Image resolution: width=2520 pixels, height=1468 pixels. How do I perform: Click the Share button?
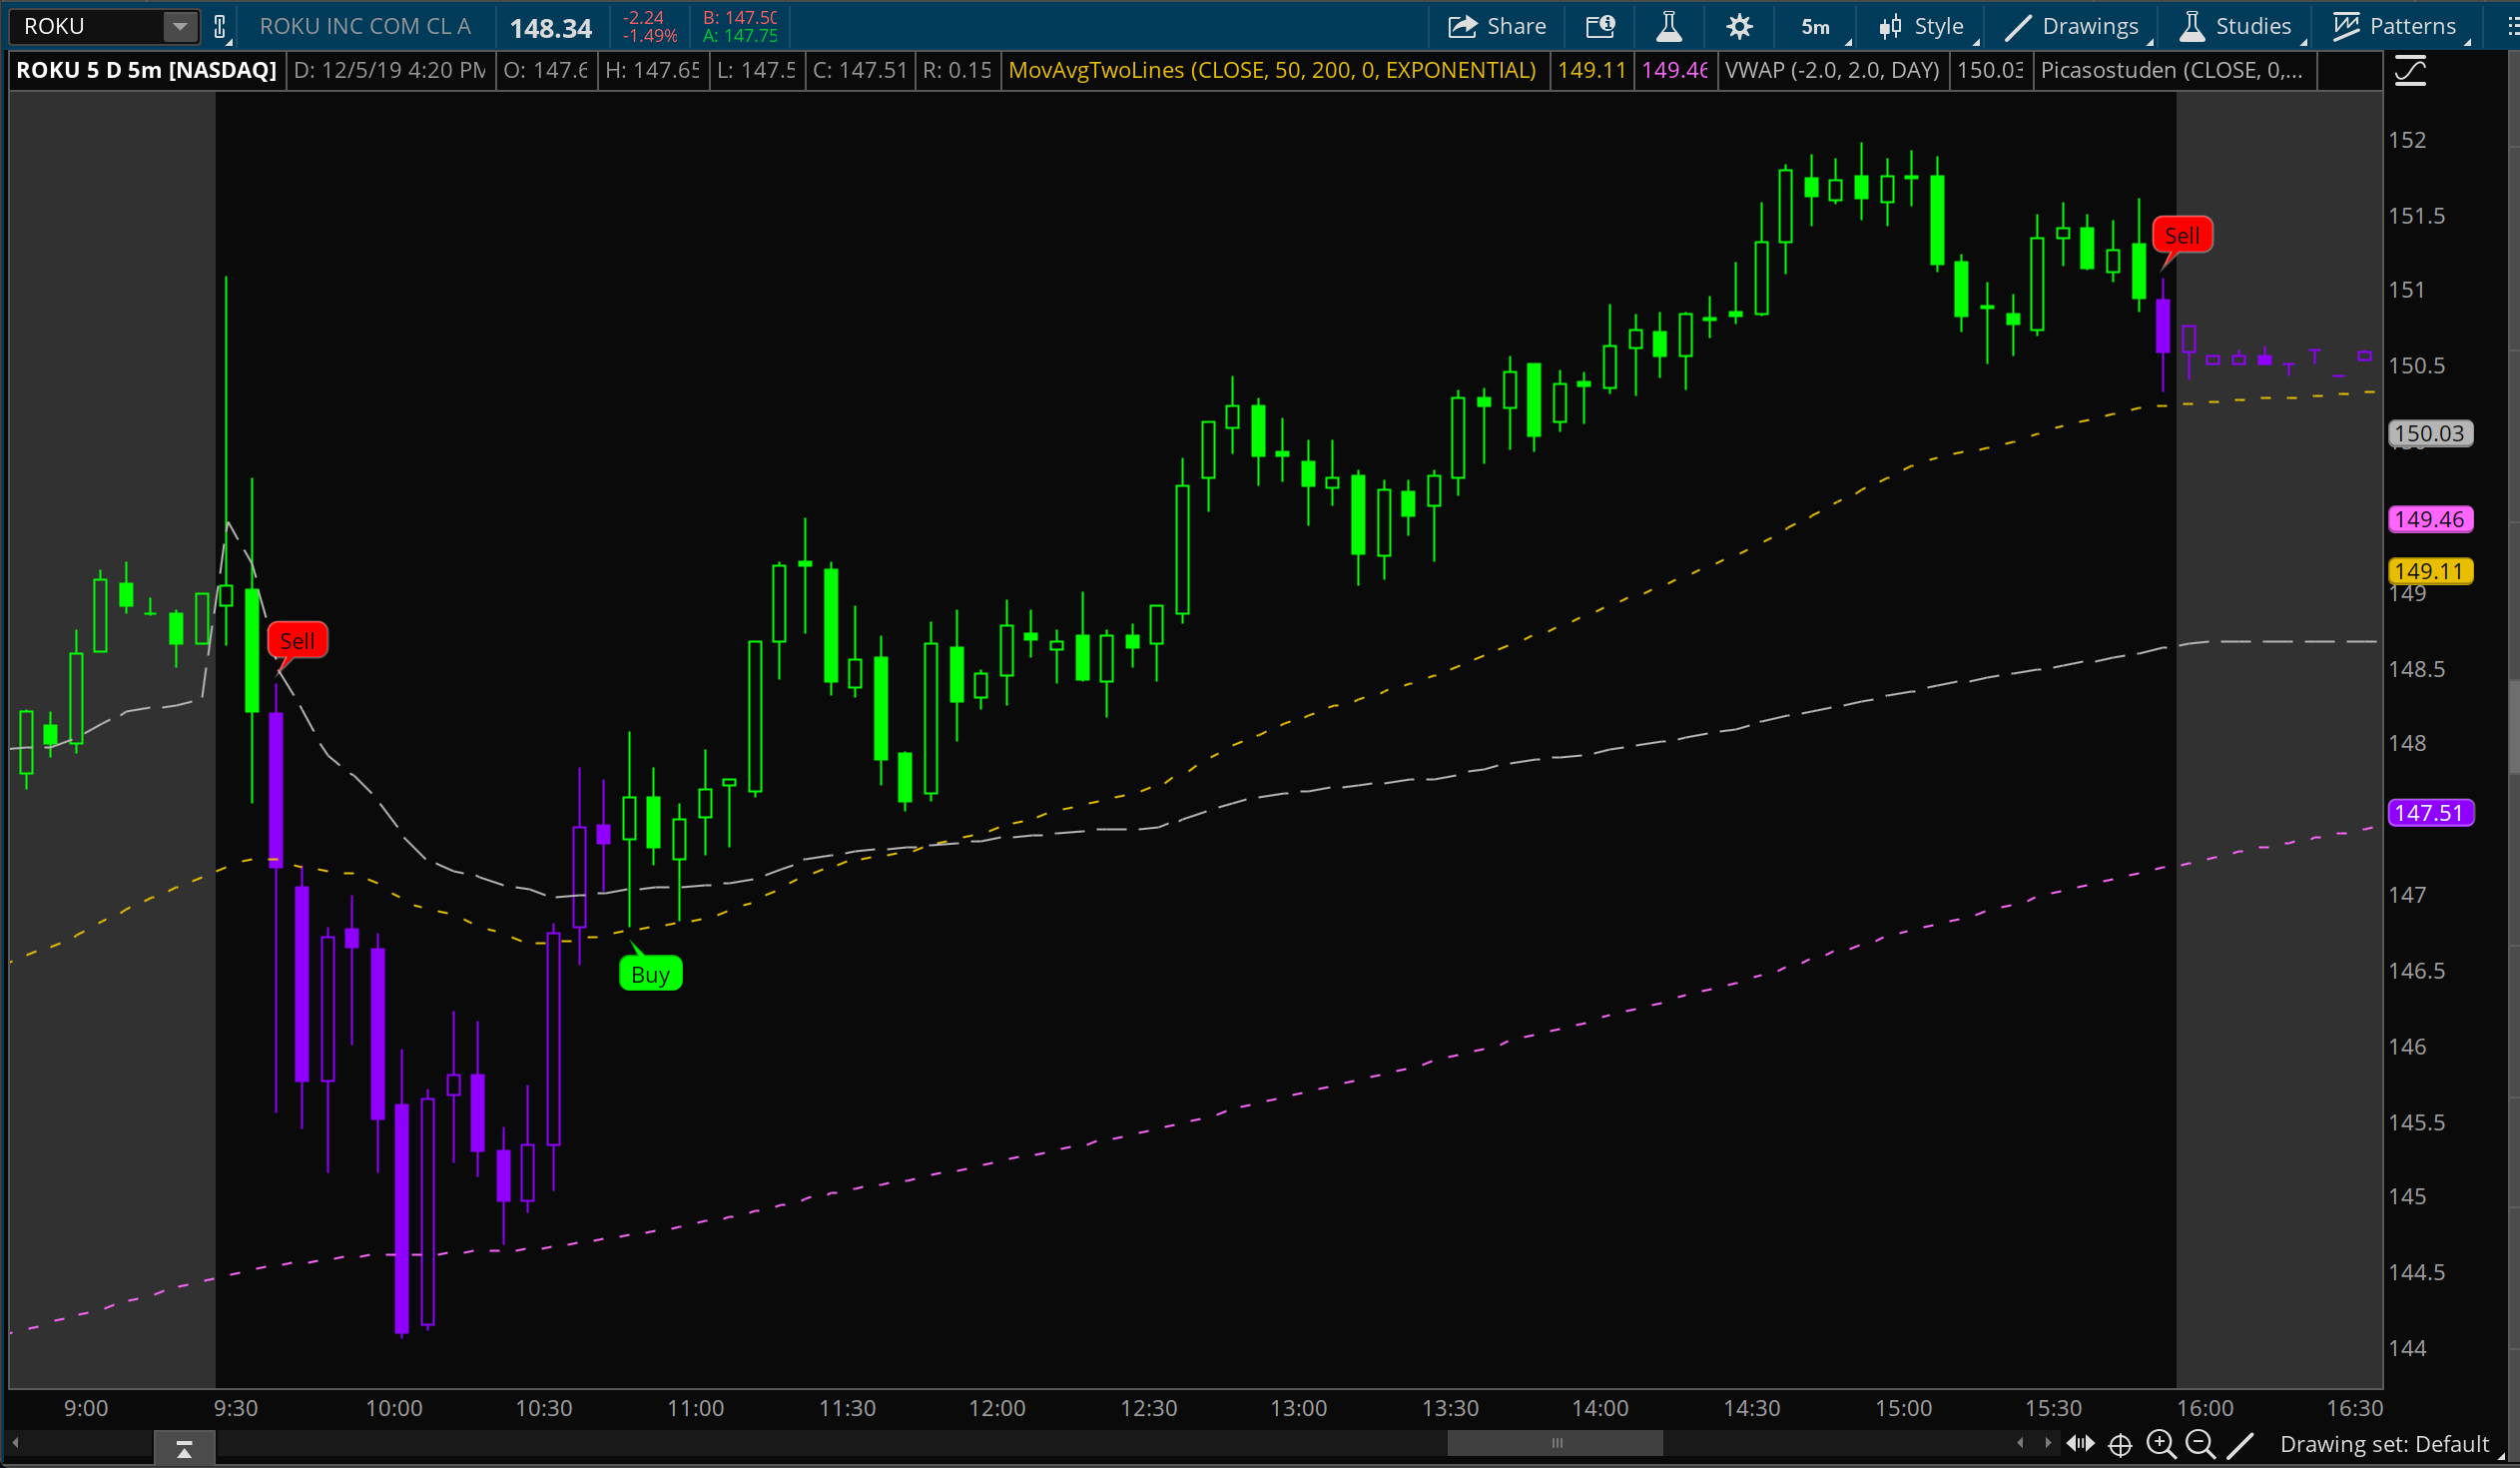coord(1497,27)
